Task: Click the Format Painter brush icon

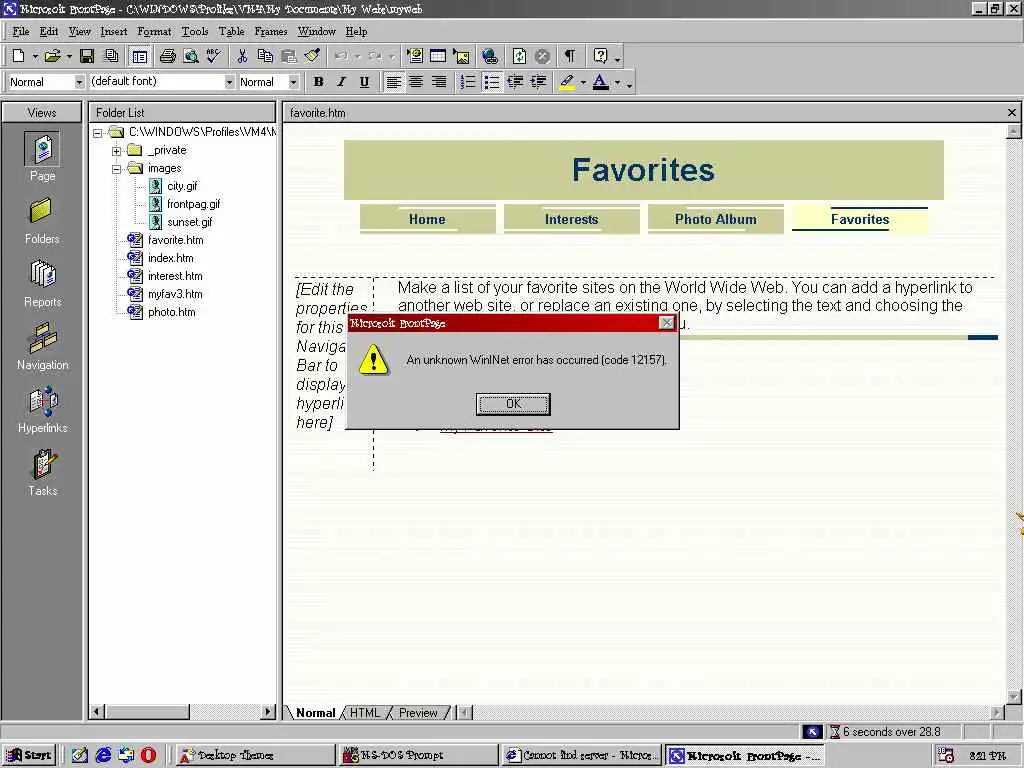Action: (312, 56)
